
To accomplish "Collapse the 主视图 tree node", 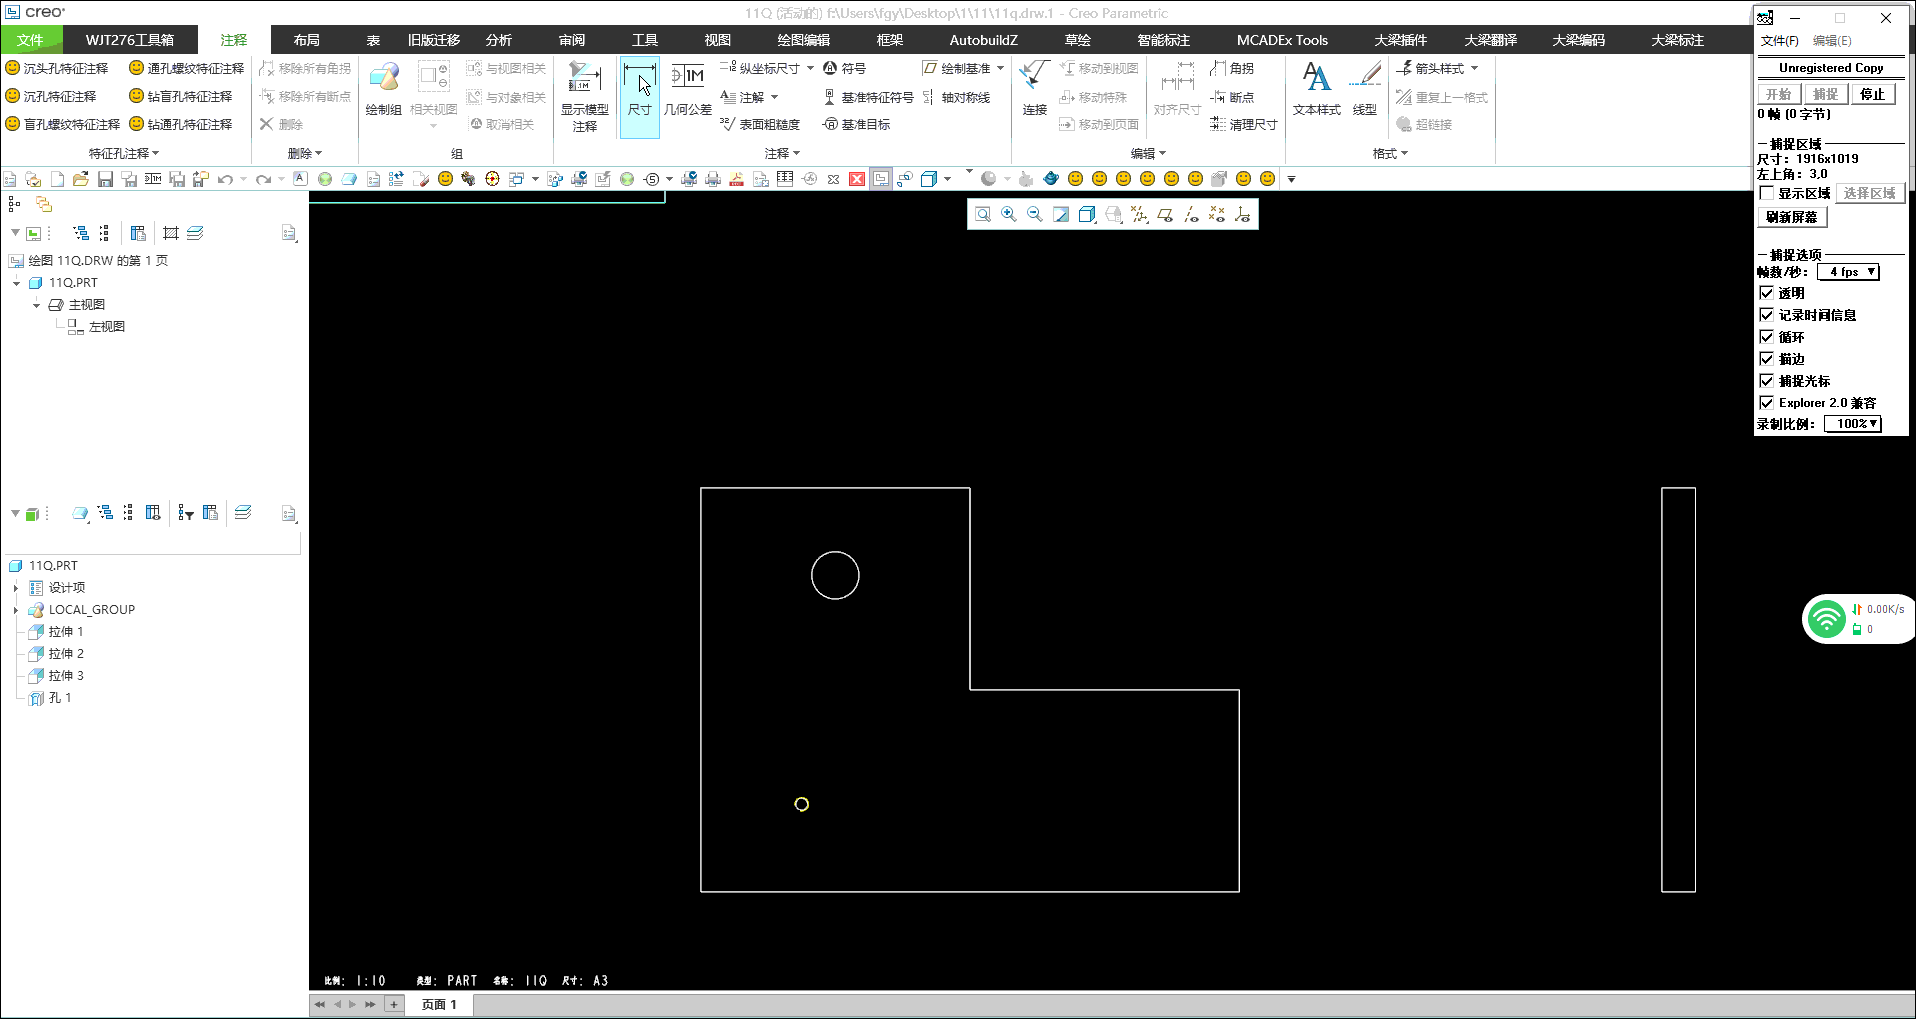I will (36, 305).
